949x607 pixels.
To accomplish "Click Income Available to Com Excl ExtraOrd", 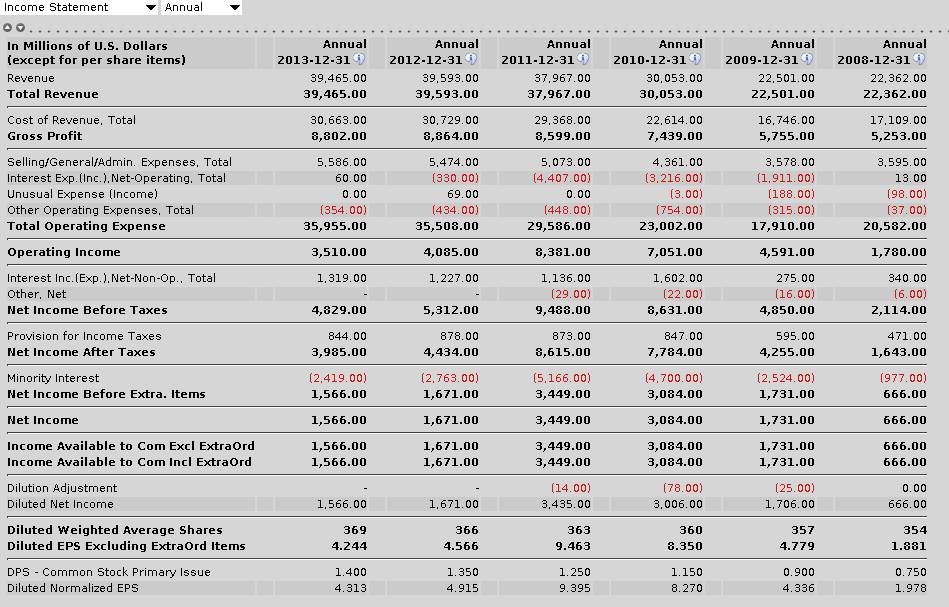I will [131, 446].
